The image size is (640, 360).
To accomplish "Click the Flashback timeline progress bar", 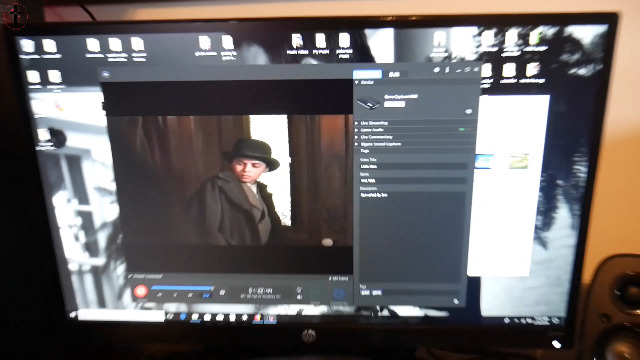I will pyautogui.click(x=182, y=288).
